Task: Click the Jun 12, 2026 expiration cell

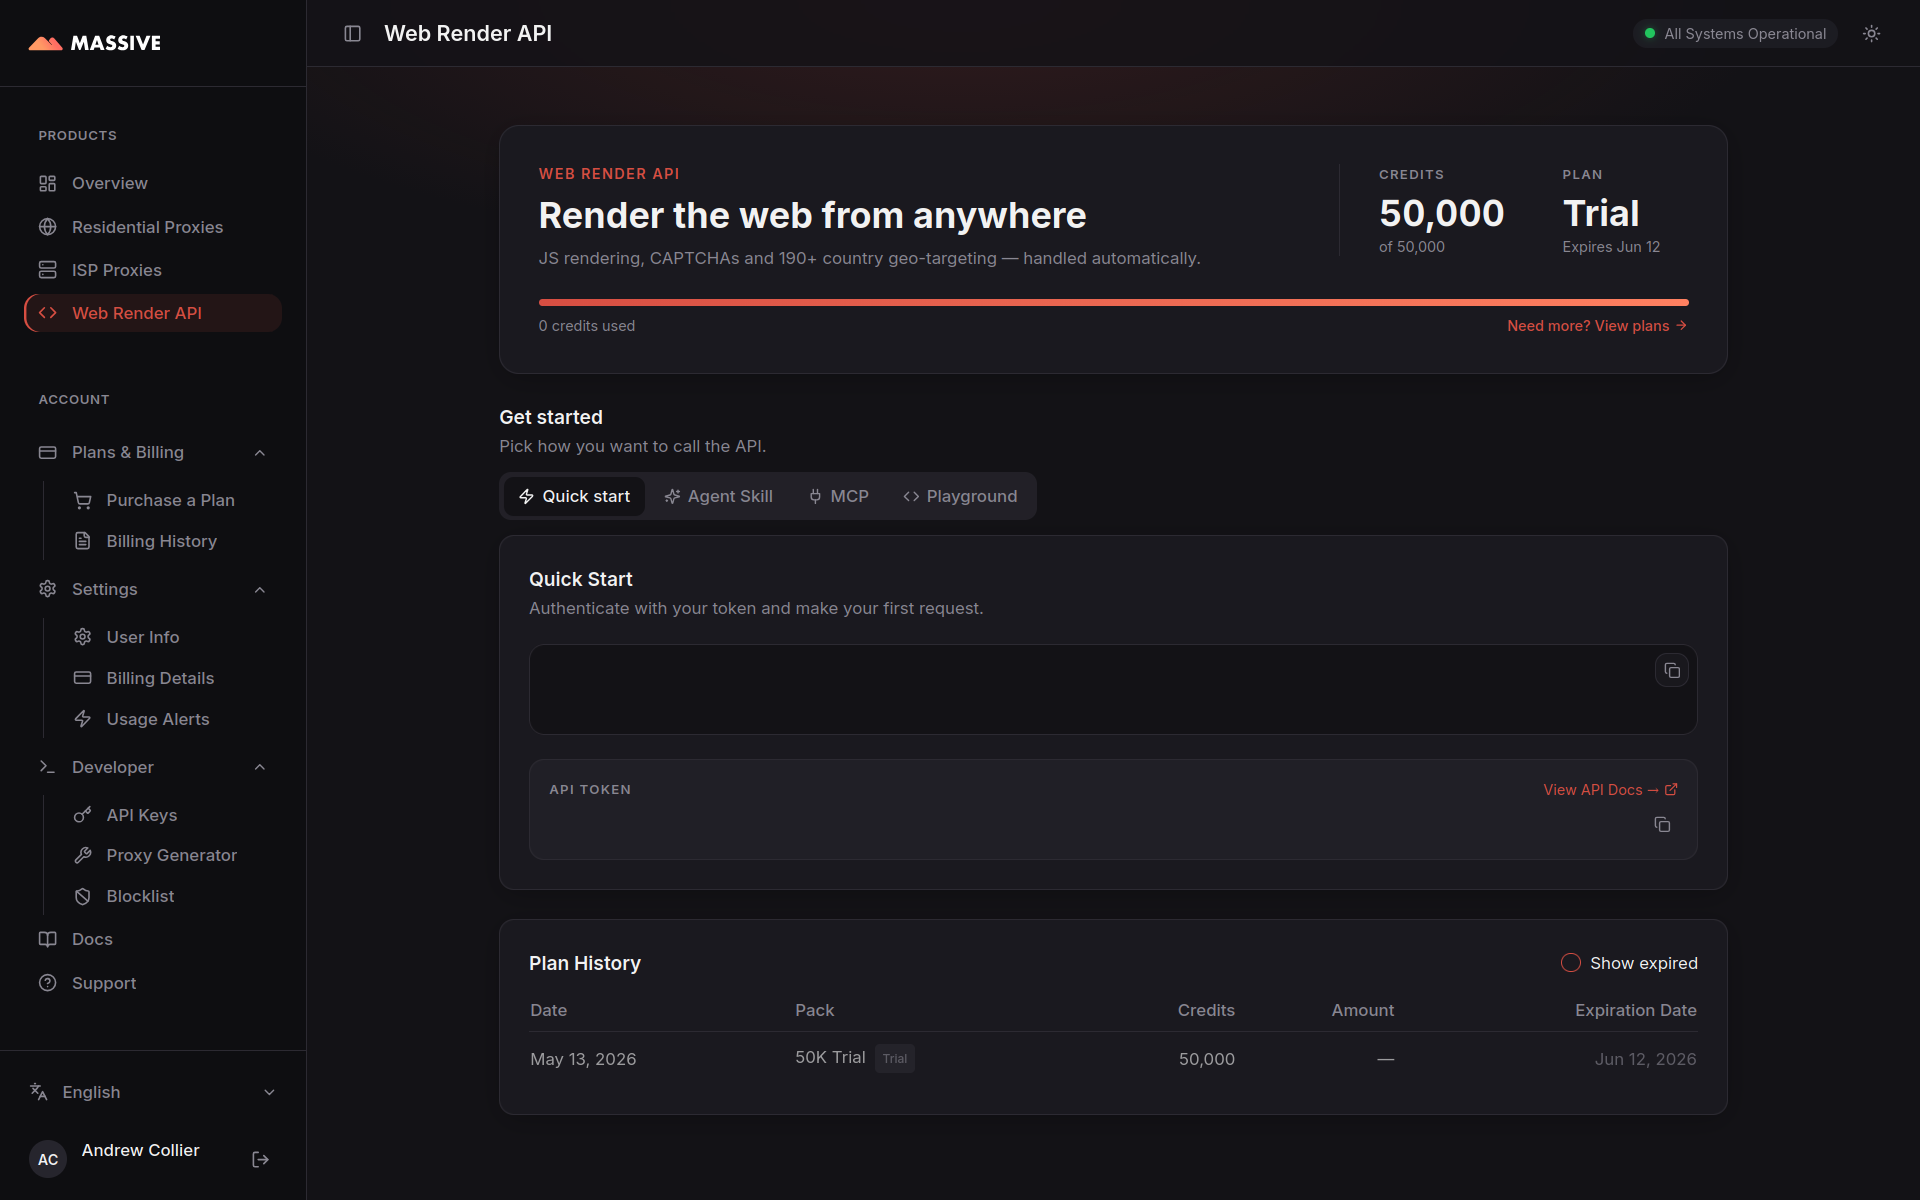Action: pos(1645,1059)
